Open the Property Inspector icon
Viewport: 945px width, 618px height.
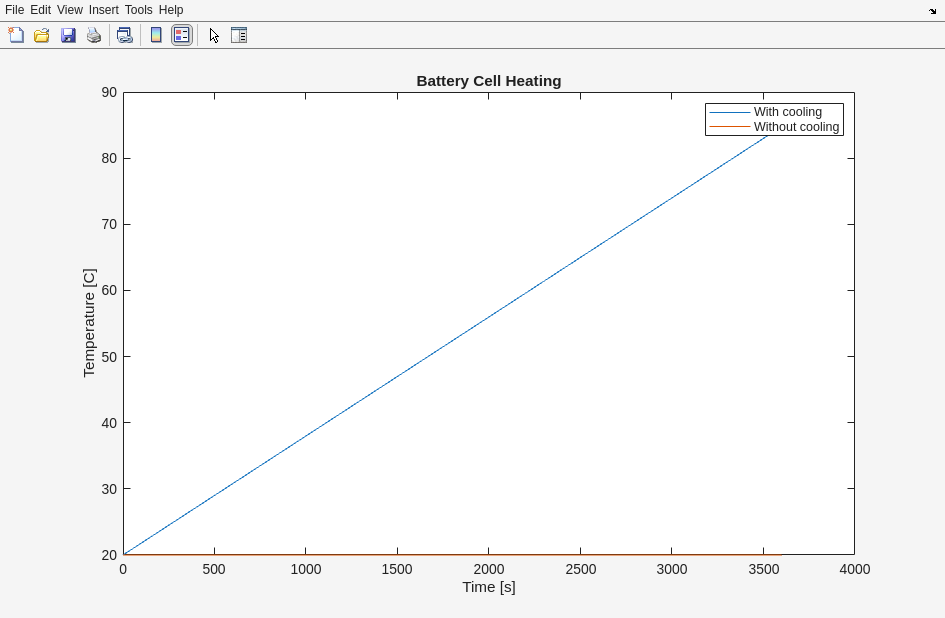[x=239, y=35]
